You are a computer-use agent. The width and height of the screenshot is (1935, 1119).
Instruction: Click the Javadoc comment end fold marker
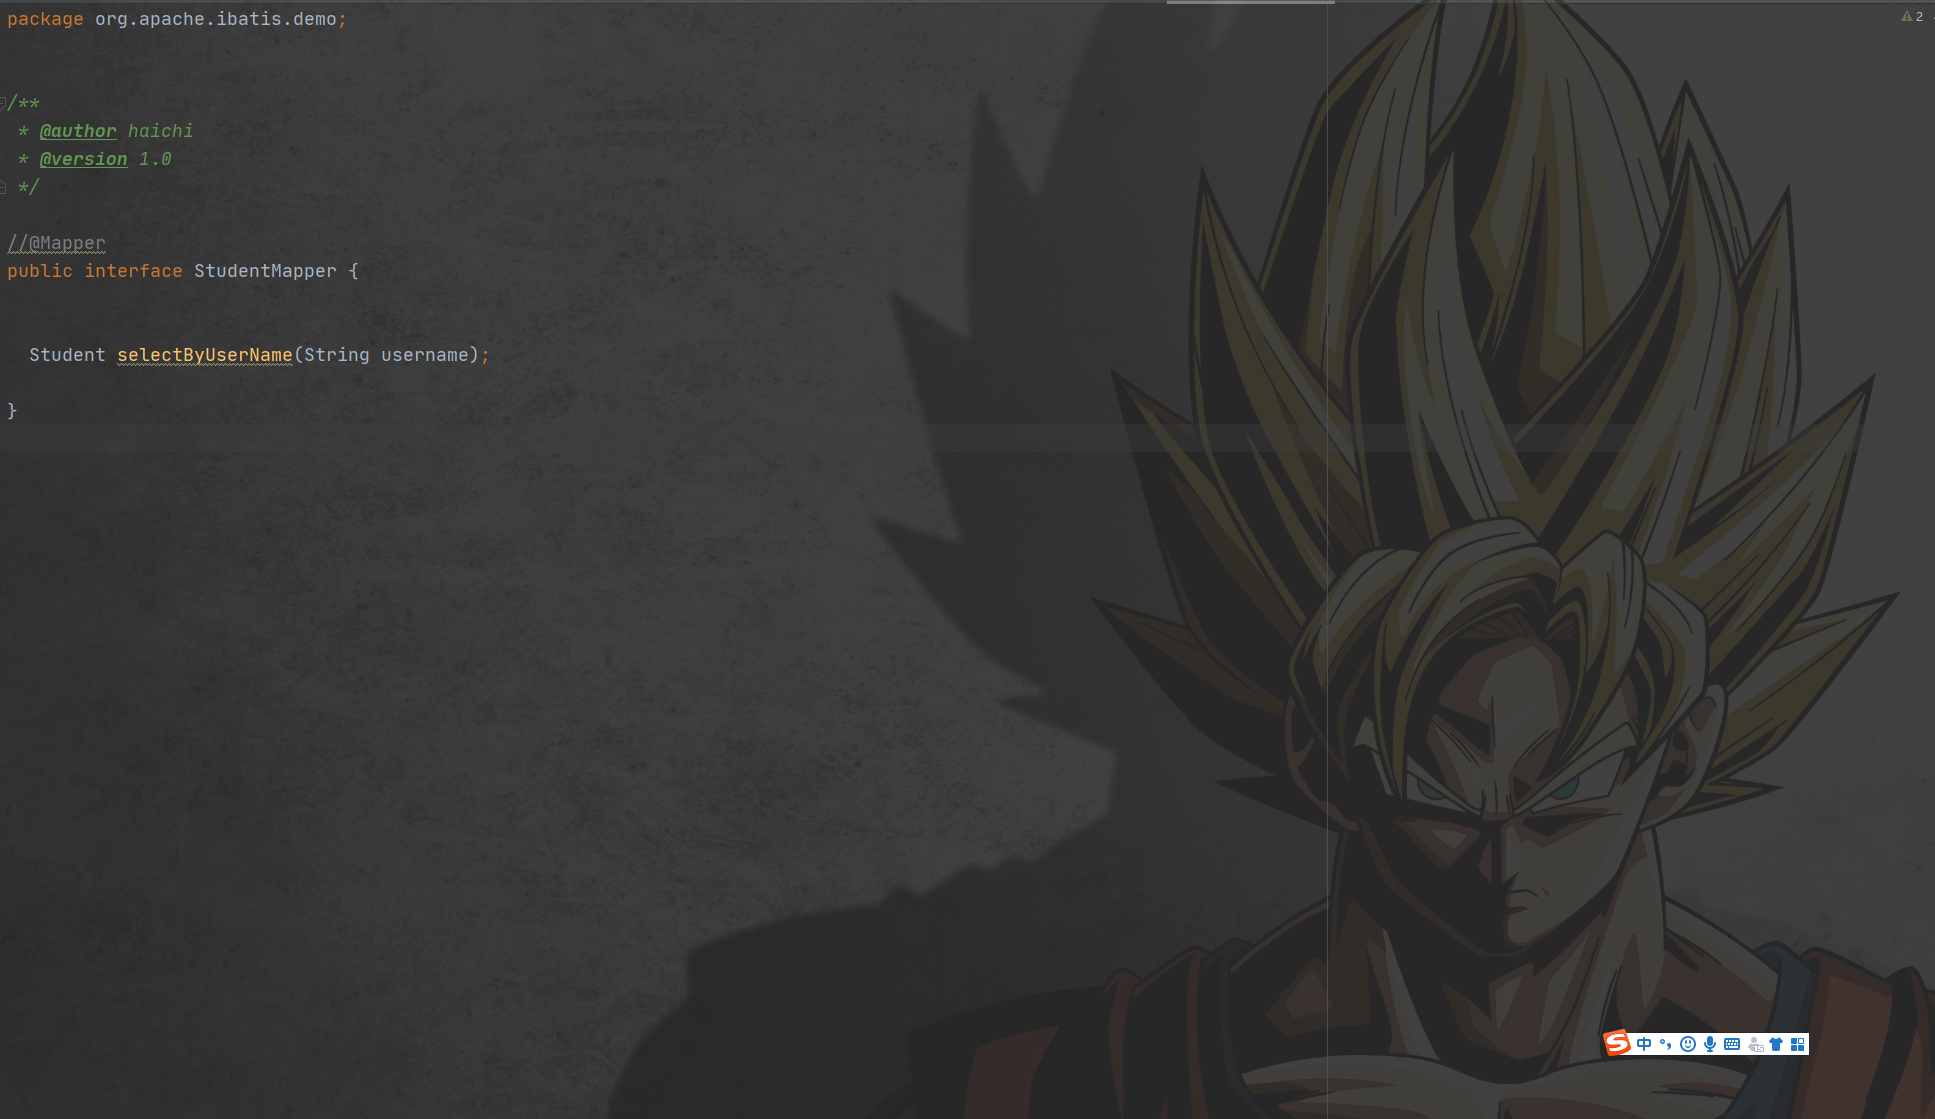[x=3, y=186]
